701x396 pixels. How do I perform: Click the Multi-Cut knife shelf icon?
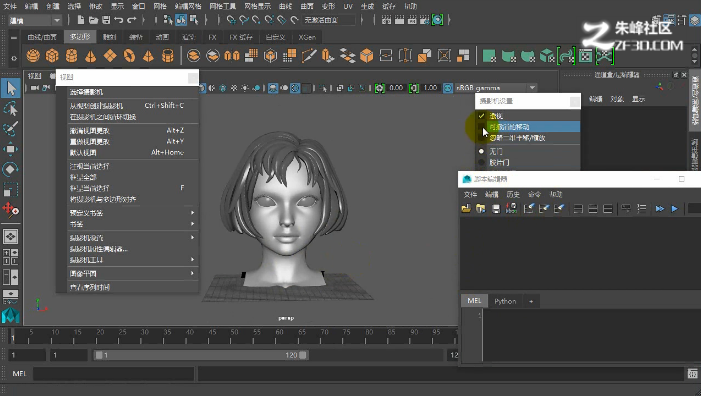coord(308,55)
